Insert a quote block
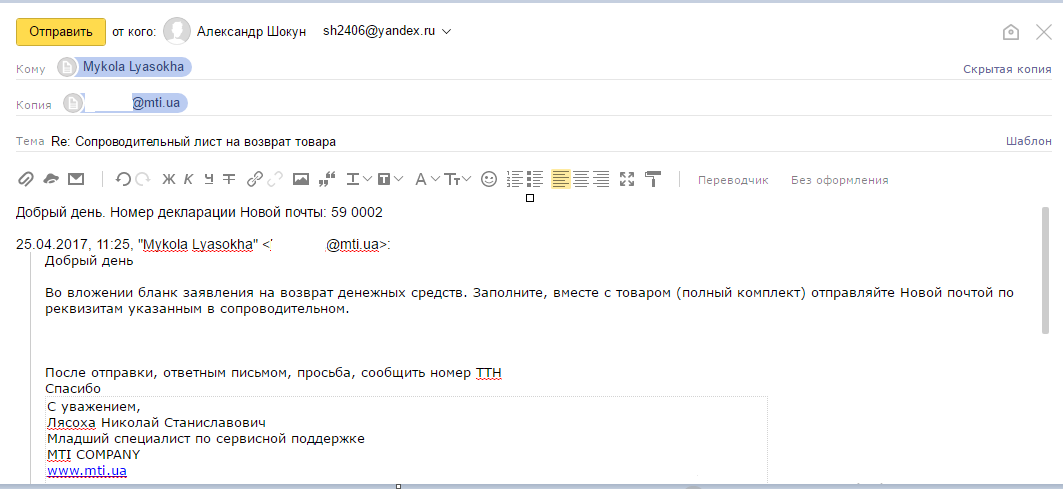 click(326, 180)
